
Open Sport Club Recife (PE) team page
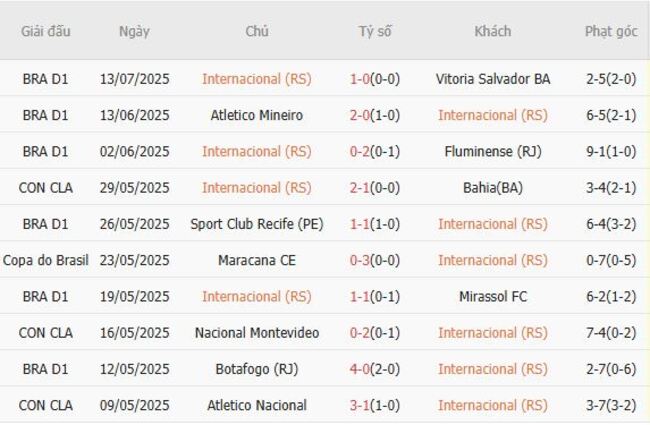257,224
